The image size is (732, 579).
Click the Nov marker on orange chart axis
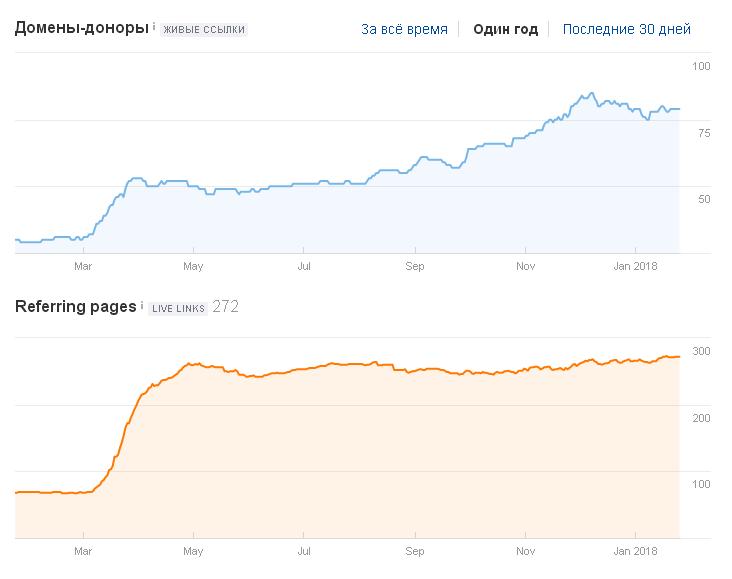[x=525, y=551]
